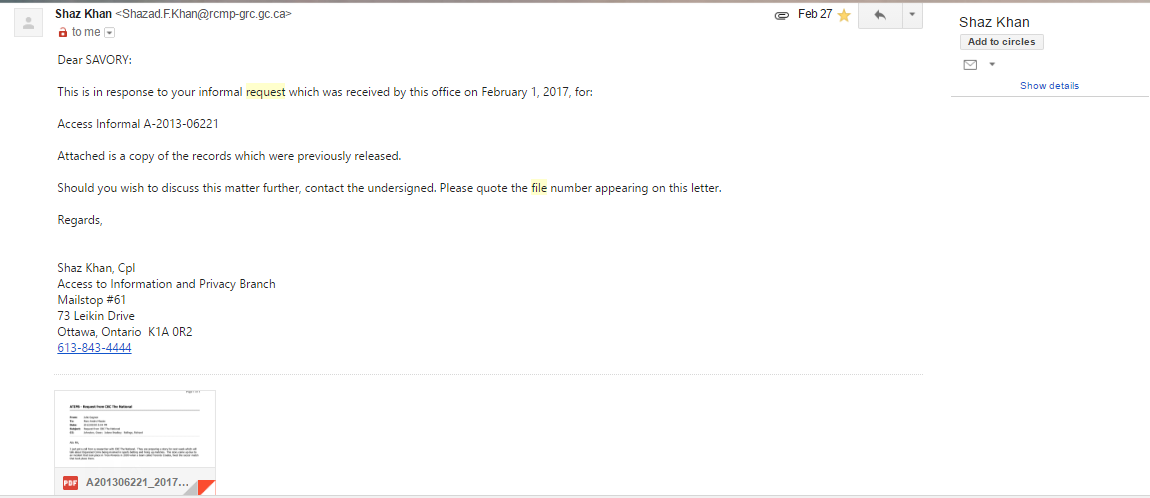
Task: Open the Show details link
Action: 1049,86
